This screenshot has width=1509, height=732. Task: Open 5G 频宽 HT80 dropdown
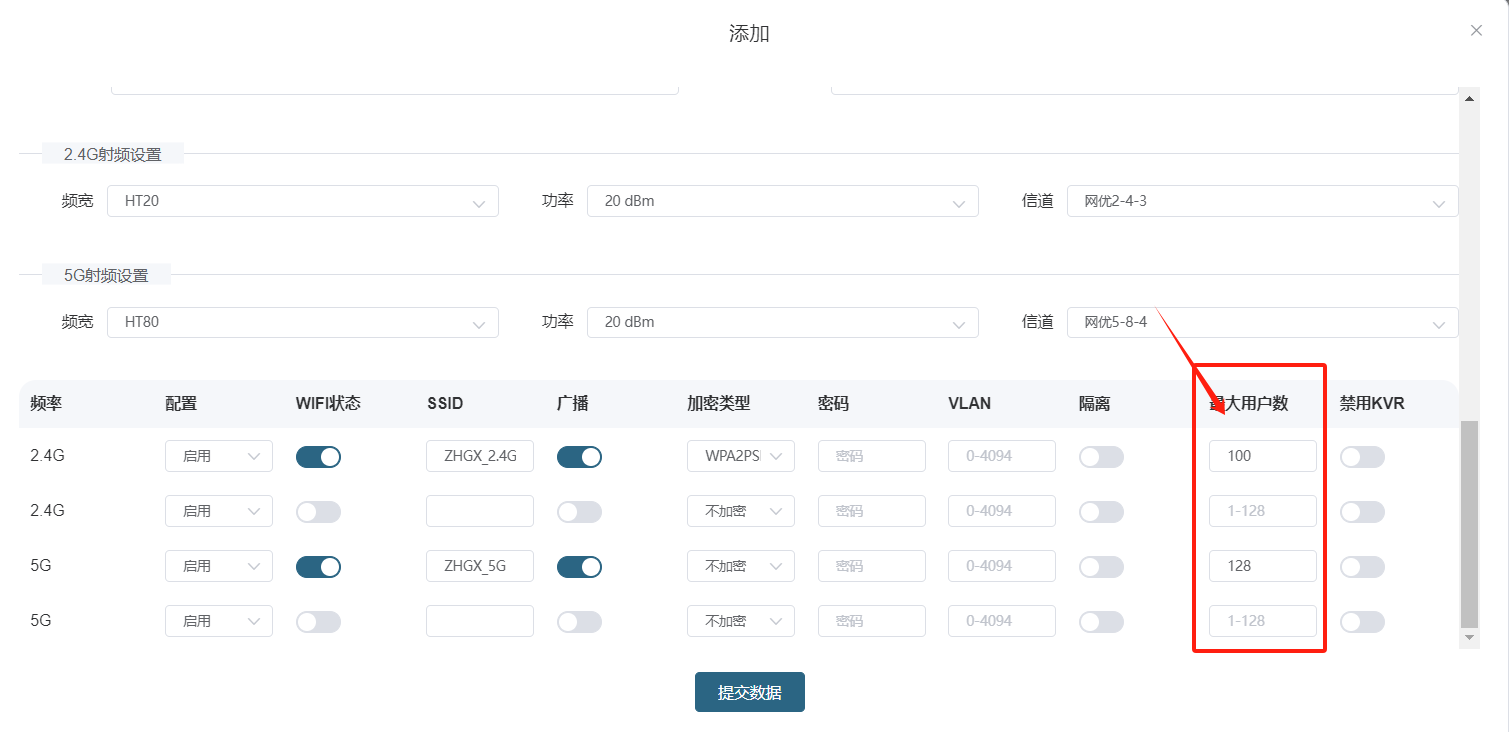[x=302, y=323]
